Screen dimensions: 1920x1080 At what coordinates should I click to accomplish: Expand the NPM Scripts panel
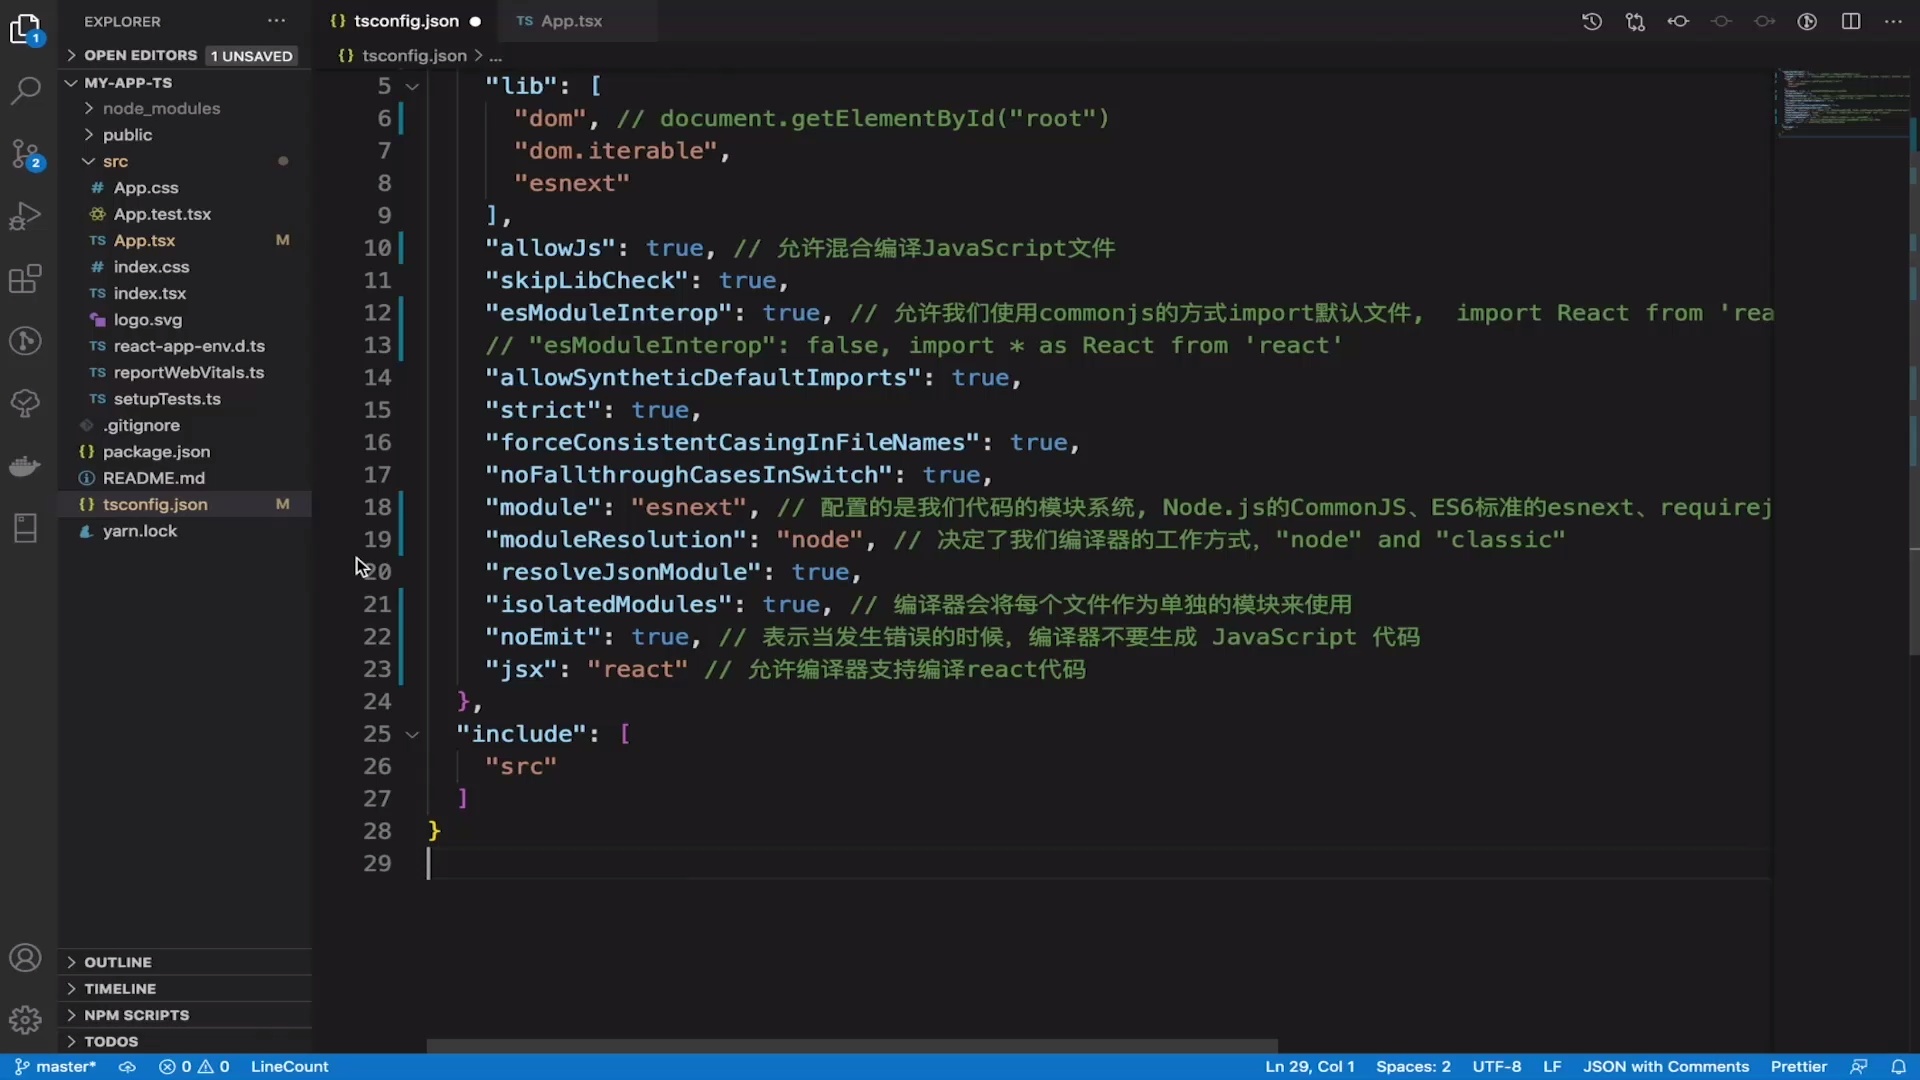coord(185,1015)
